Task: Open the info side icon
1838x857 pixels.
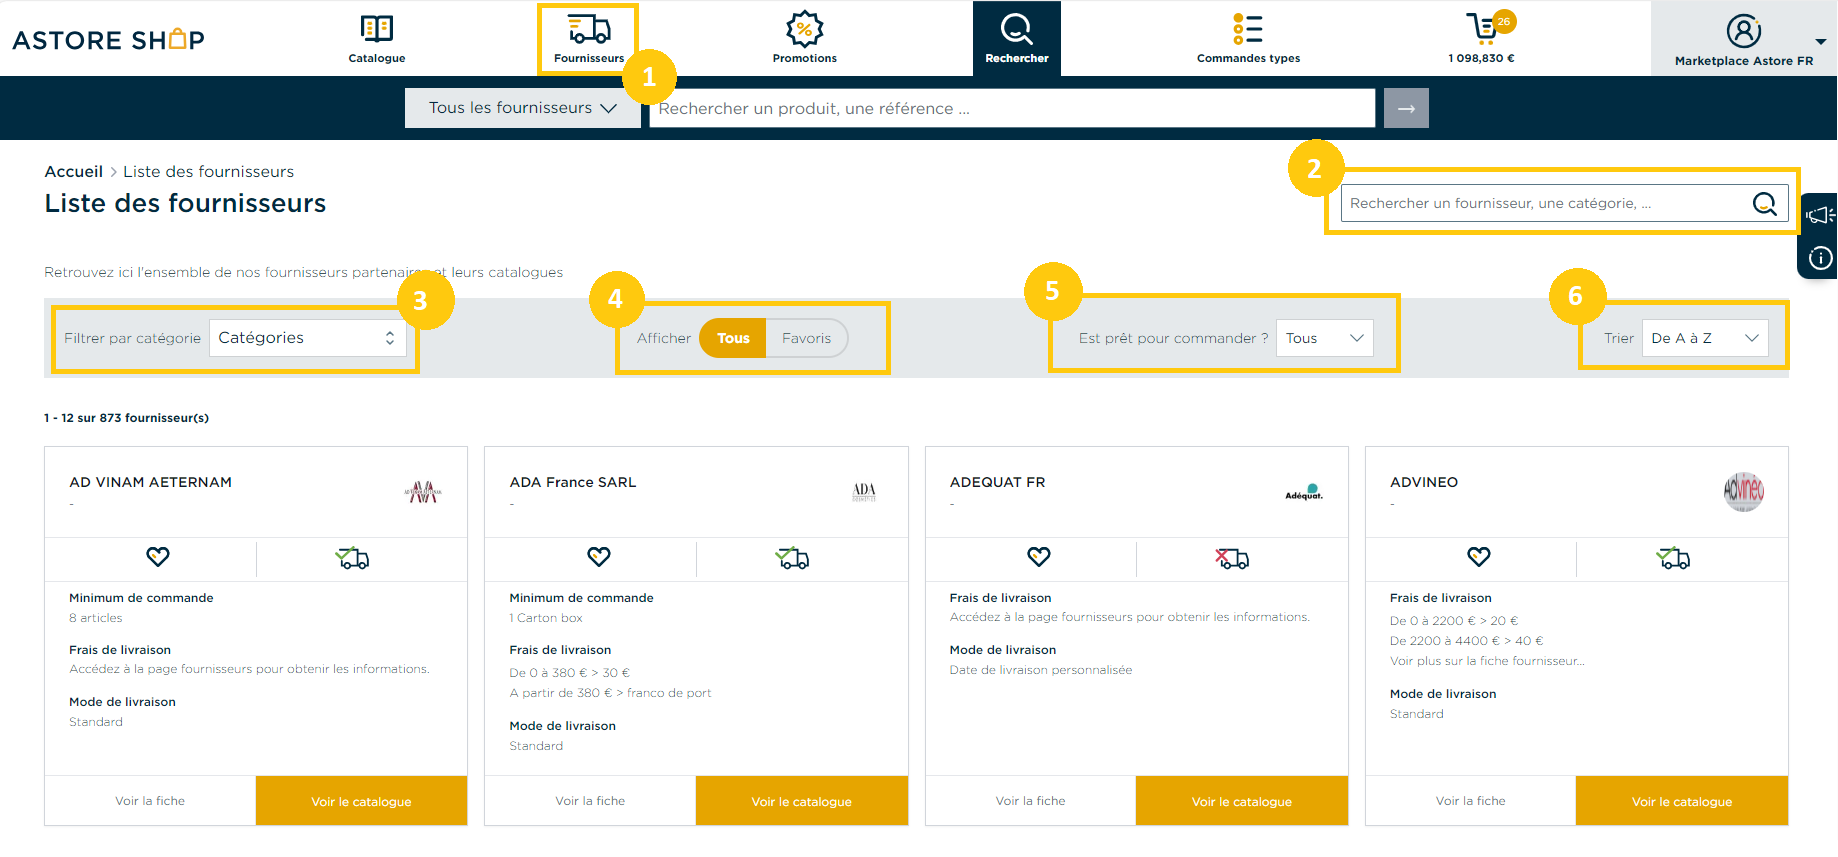Action: [x=1820, y=258]
